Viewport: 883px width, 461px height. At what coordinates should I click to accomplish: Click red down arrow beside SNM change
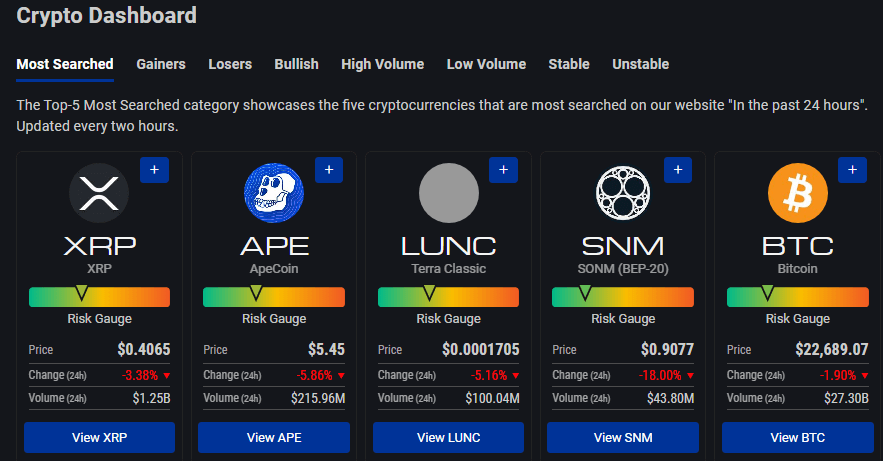tap(690, 375)
